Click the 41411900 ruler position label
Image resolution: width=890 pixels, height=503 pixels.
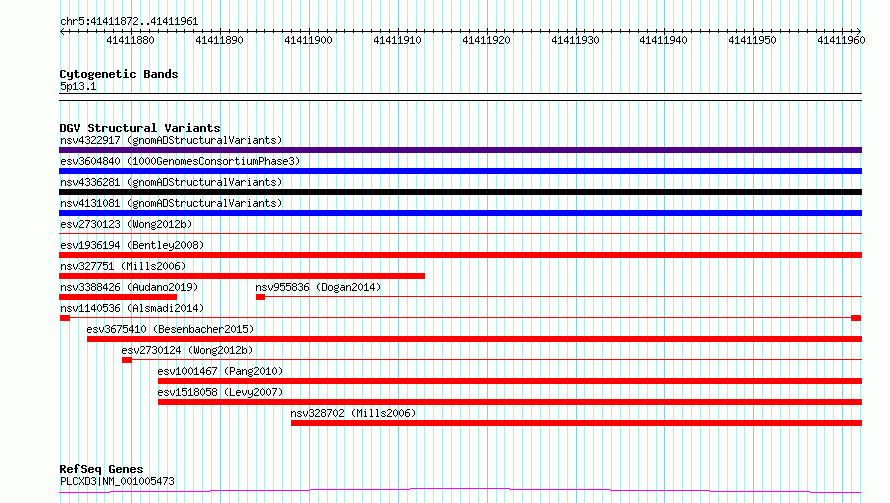pyautogui.click(x=308, y=40)
